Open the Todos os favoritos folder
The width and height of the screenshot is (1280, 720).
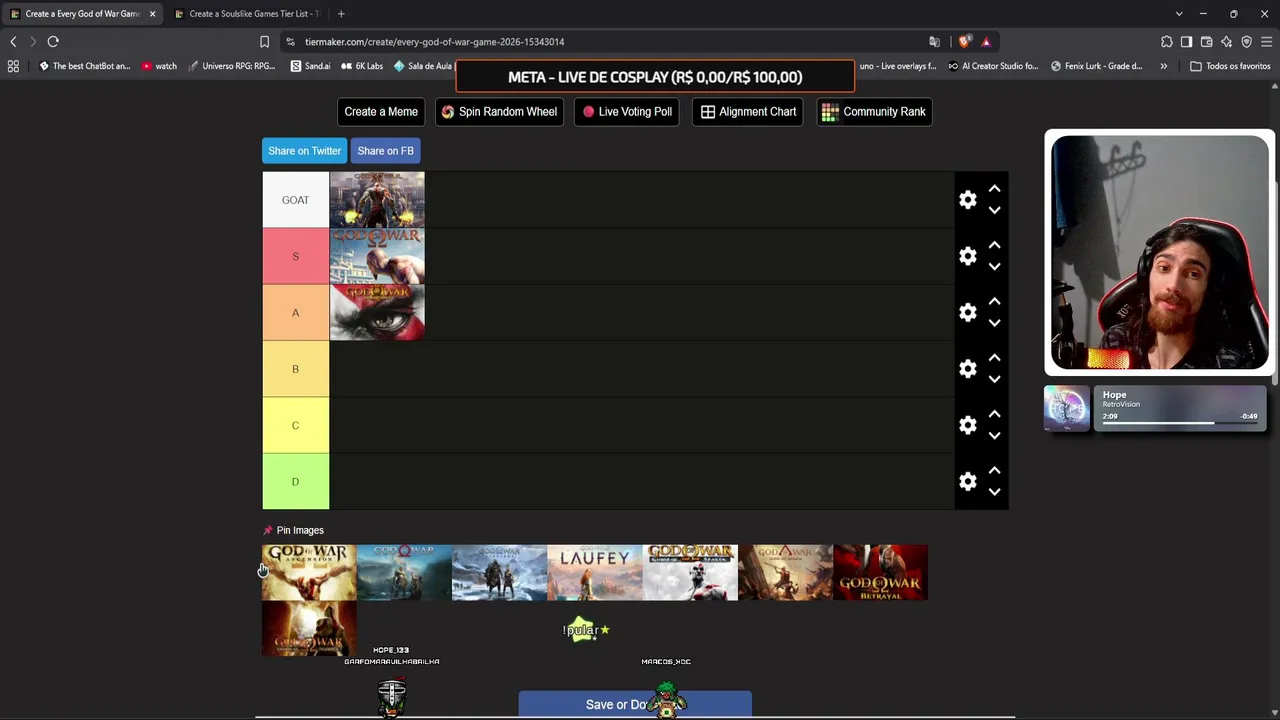click(1230, 66)
